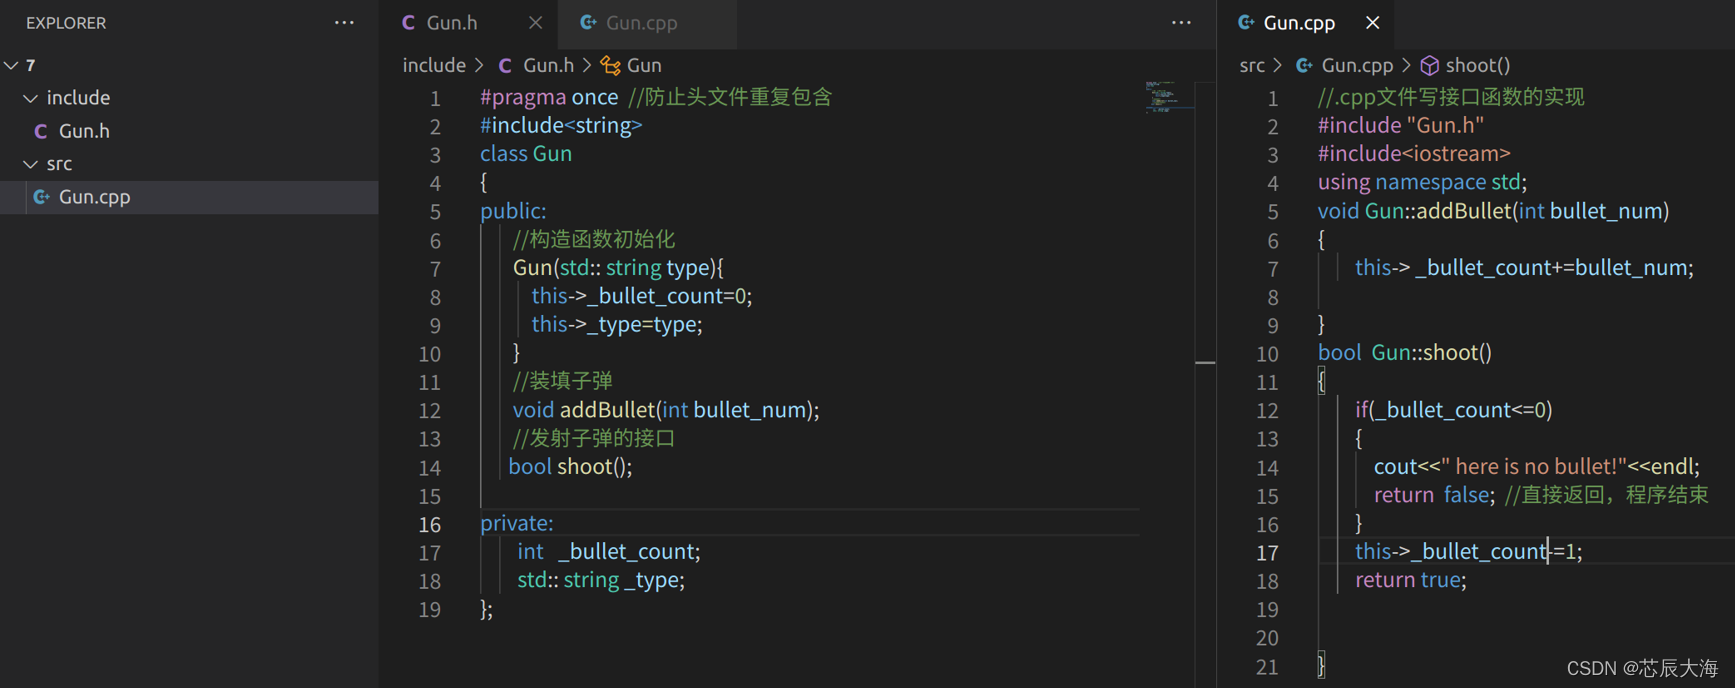
Task: Click "this-> _bullet_count+=bullet_num;" line
Action: (1524, 267)
